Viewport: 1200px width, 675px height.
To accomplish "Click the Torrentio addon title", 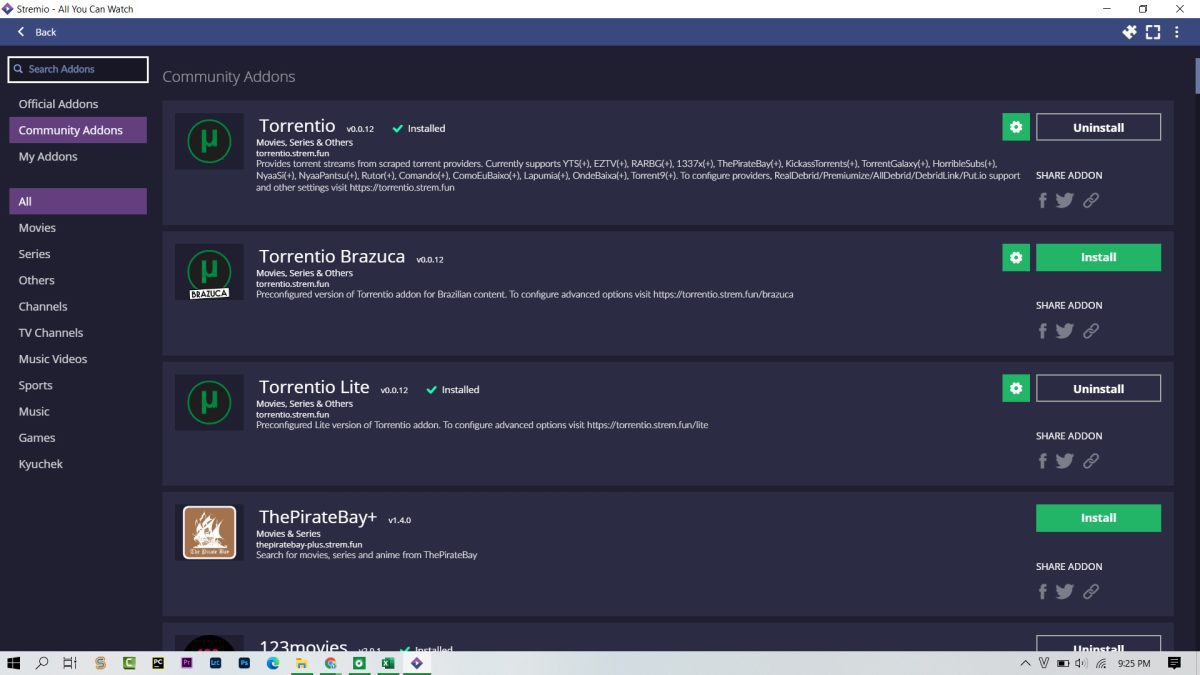I will (297, 126).
